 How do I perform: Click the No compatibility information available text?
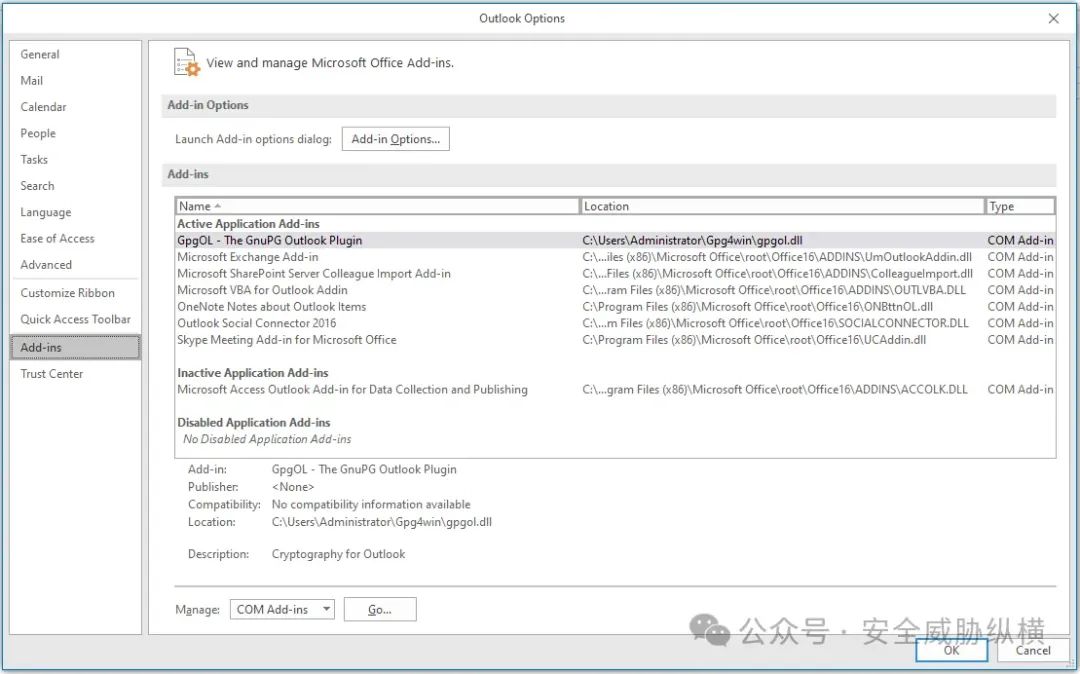click(371, 505)
